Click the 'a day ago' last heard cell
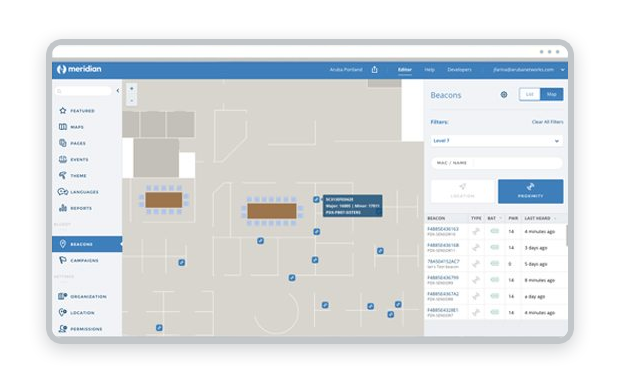 click(535, 297)
